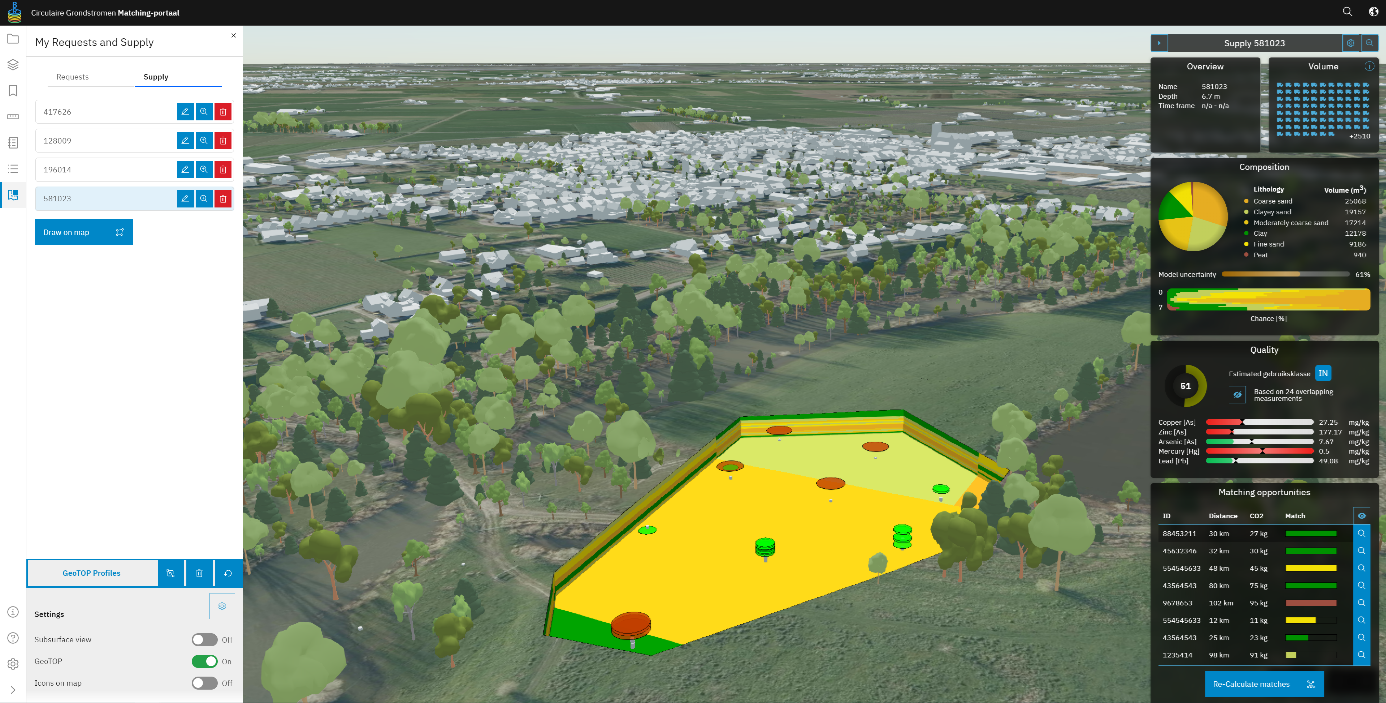Expand the left sidebar with chevron
Screen dimensions: 1386x703
click(x=13, y=689)
